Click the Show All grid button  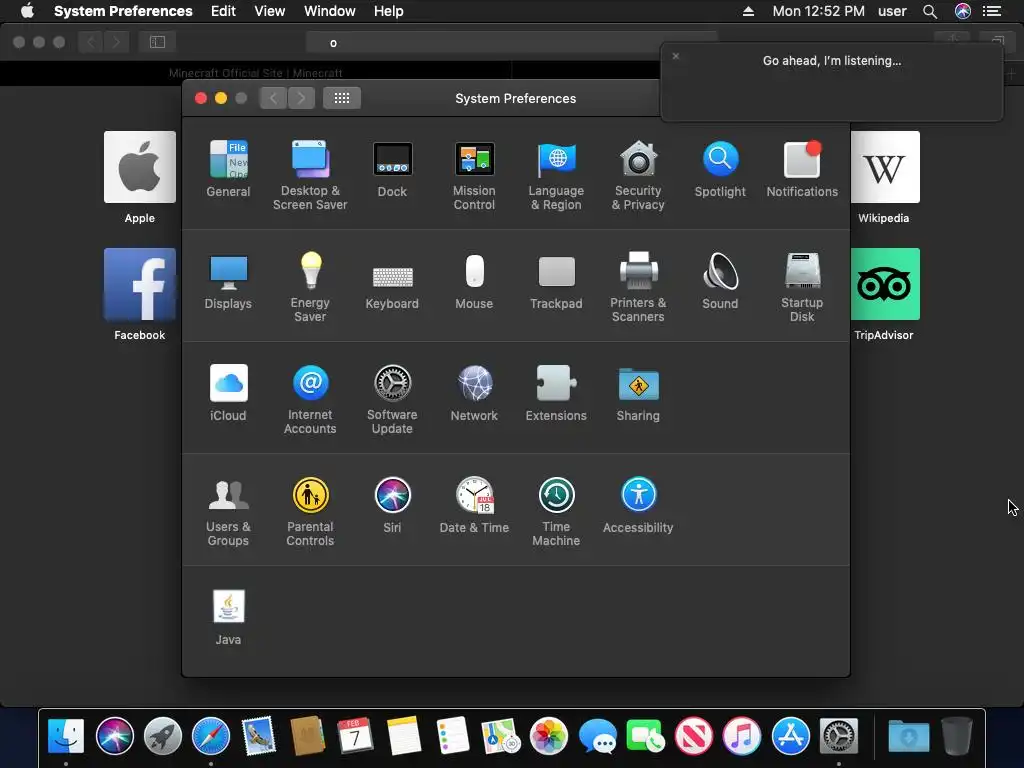click(x=342, y=98)
